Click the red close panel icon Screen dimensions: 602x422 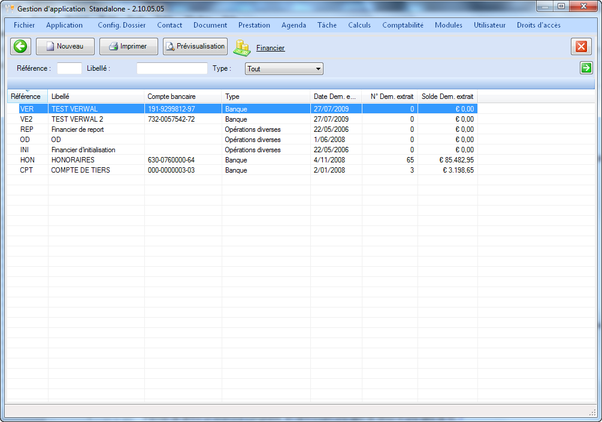581,46
